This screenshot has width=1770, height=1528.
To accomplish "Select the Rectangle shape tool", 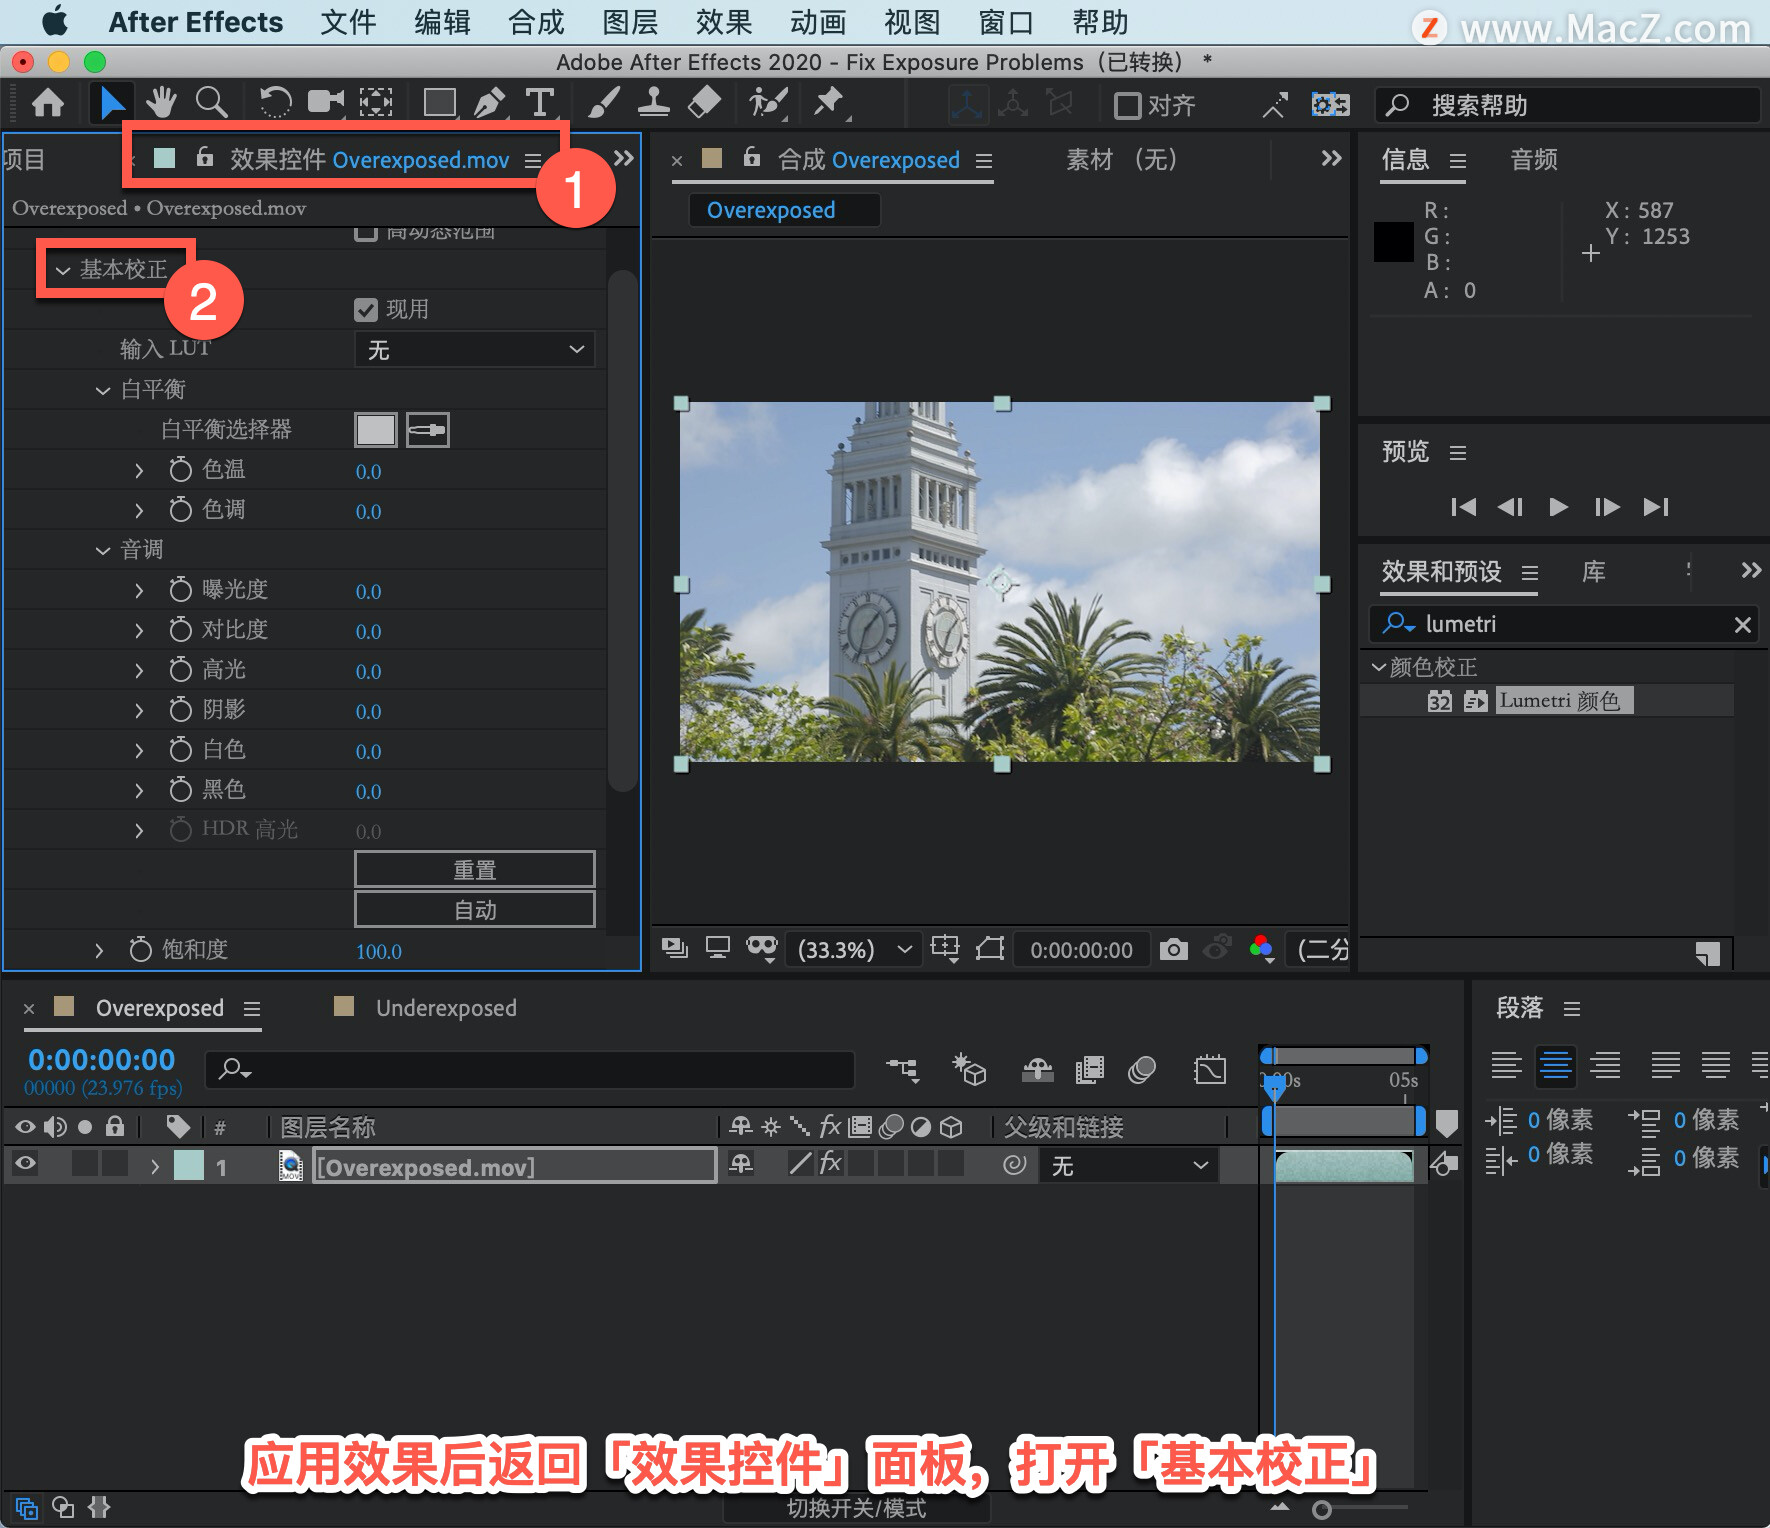I will click(440, 103).
